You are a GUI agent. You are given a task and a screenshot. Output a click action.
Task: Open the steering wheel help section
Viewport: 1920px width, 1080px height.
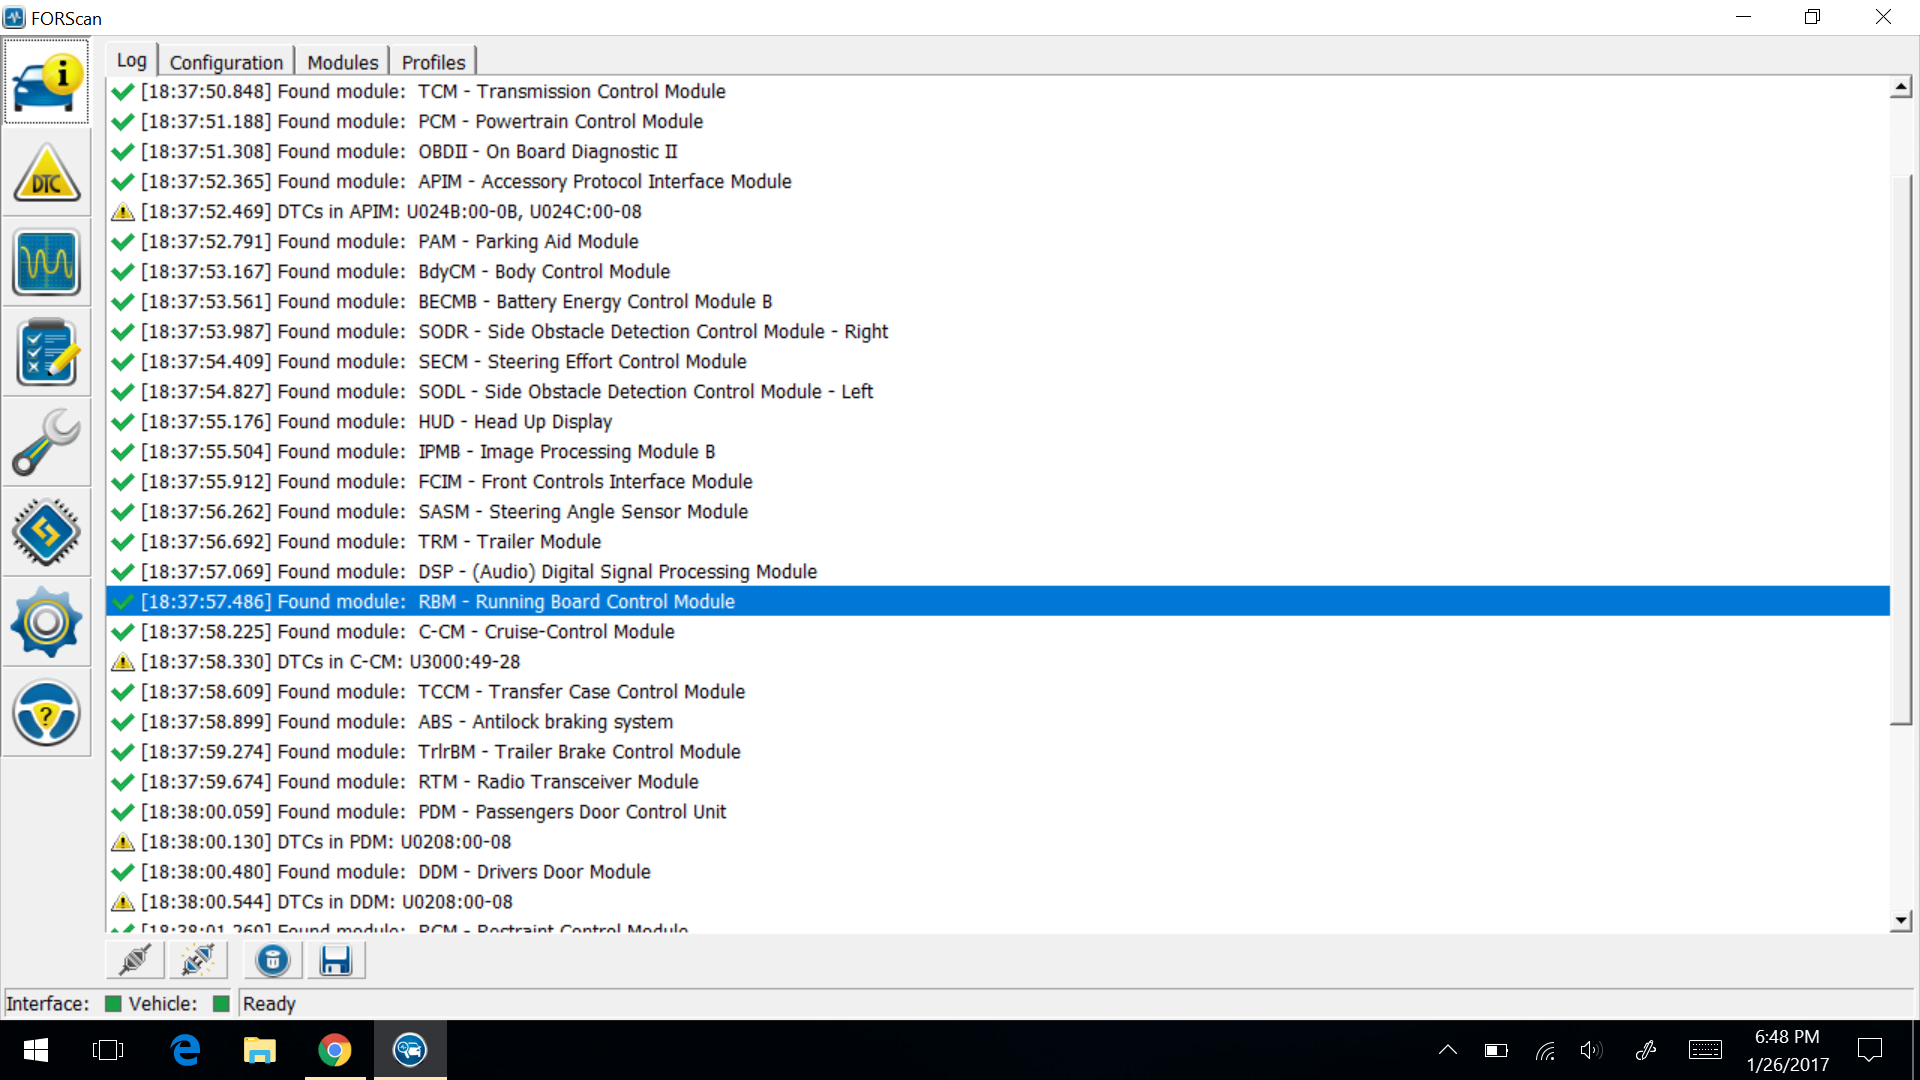[x=46, y=712]
